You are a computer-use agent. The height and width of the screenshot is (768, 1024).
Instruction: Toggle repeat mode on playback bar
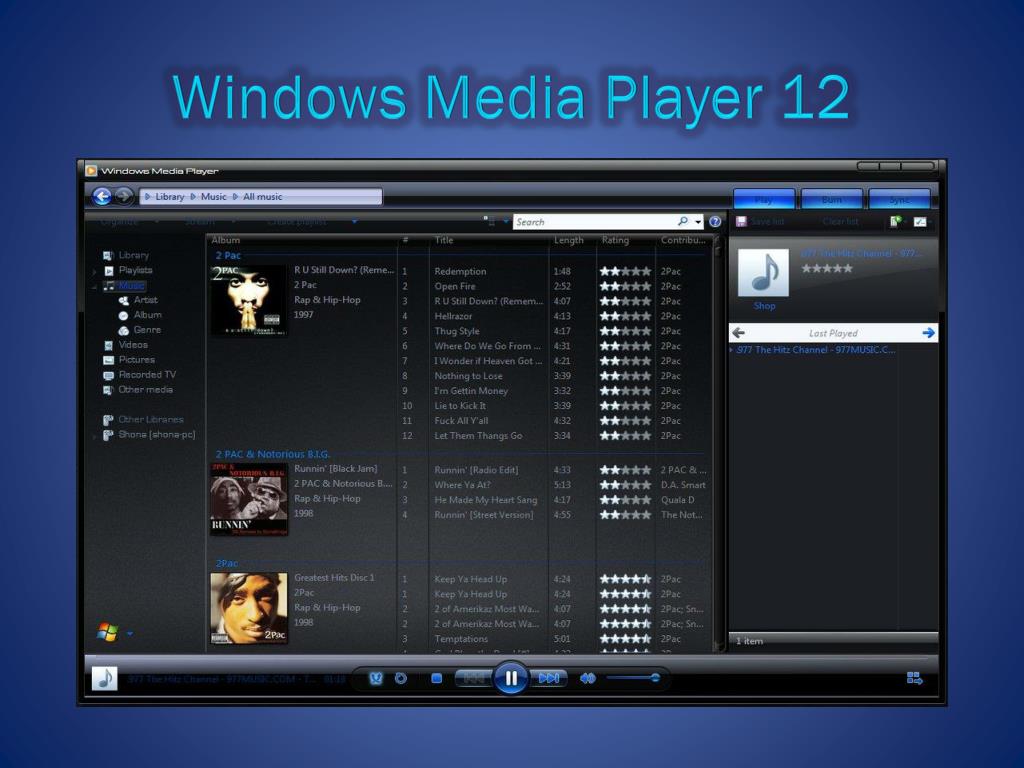[401, 679]
